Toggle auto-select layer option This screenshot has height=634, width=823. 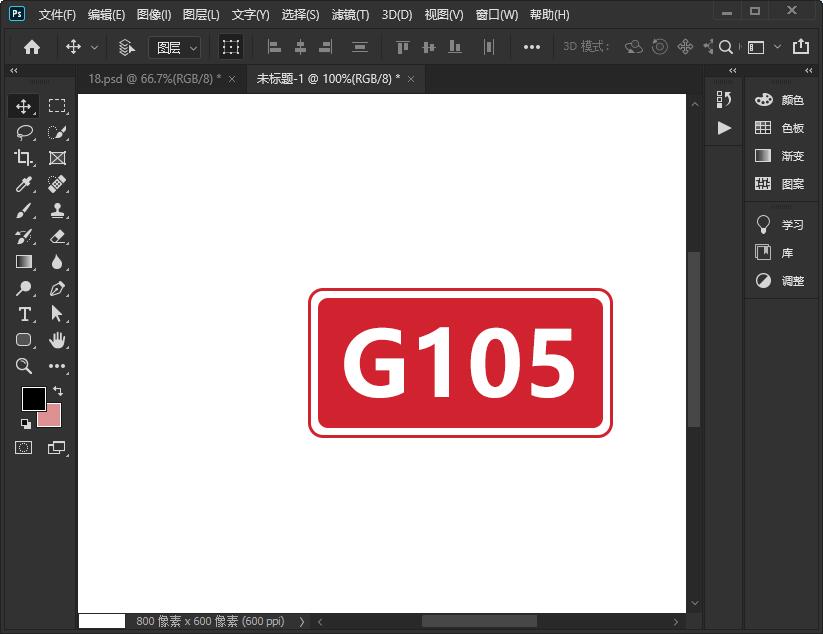(x=127, y=47)
